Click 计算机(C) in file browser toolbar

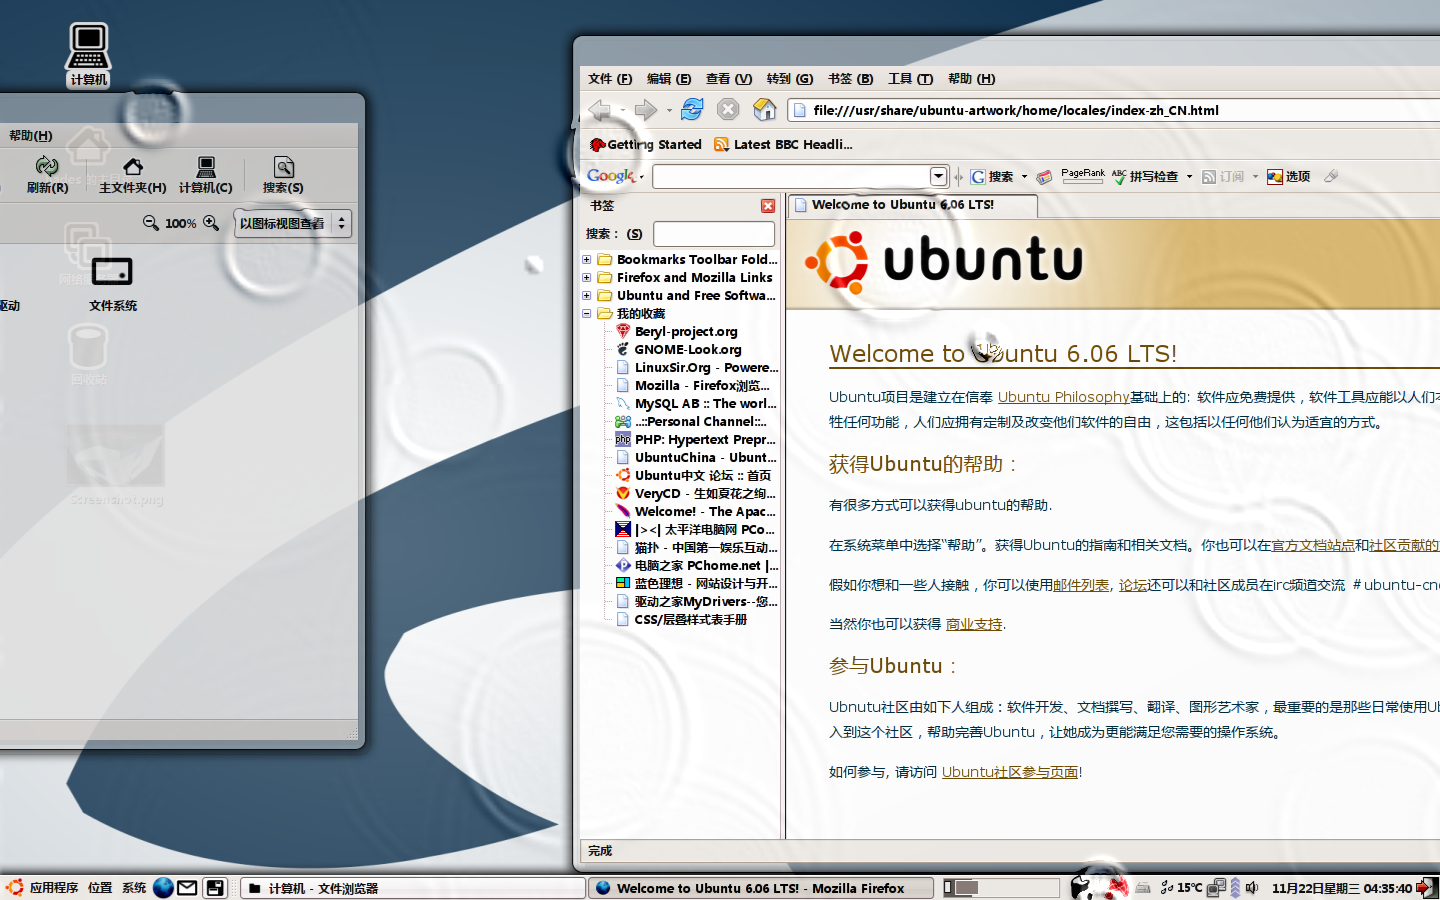point(206,174)
